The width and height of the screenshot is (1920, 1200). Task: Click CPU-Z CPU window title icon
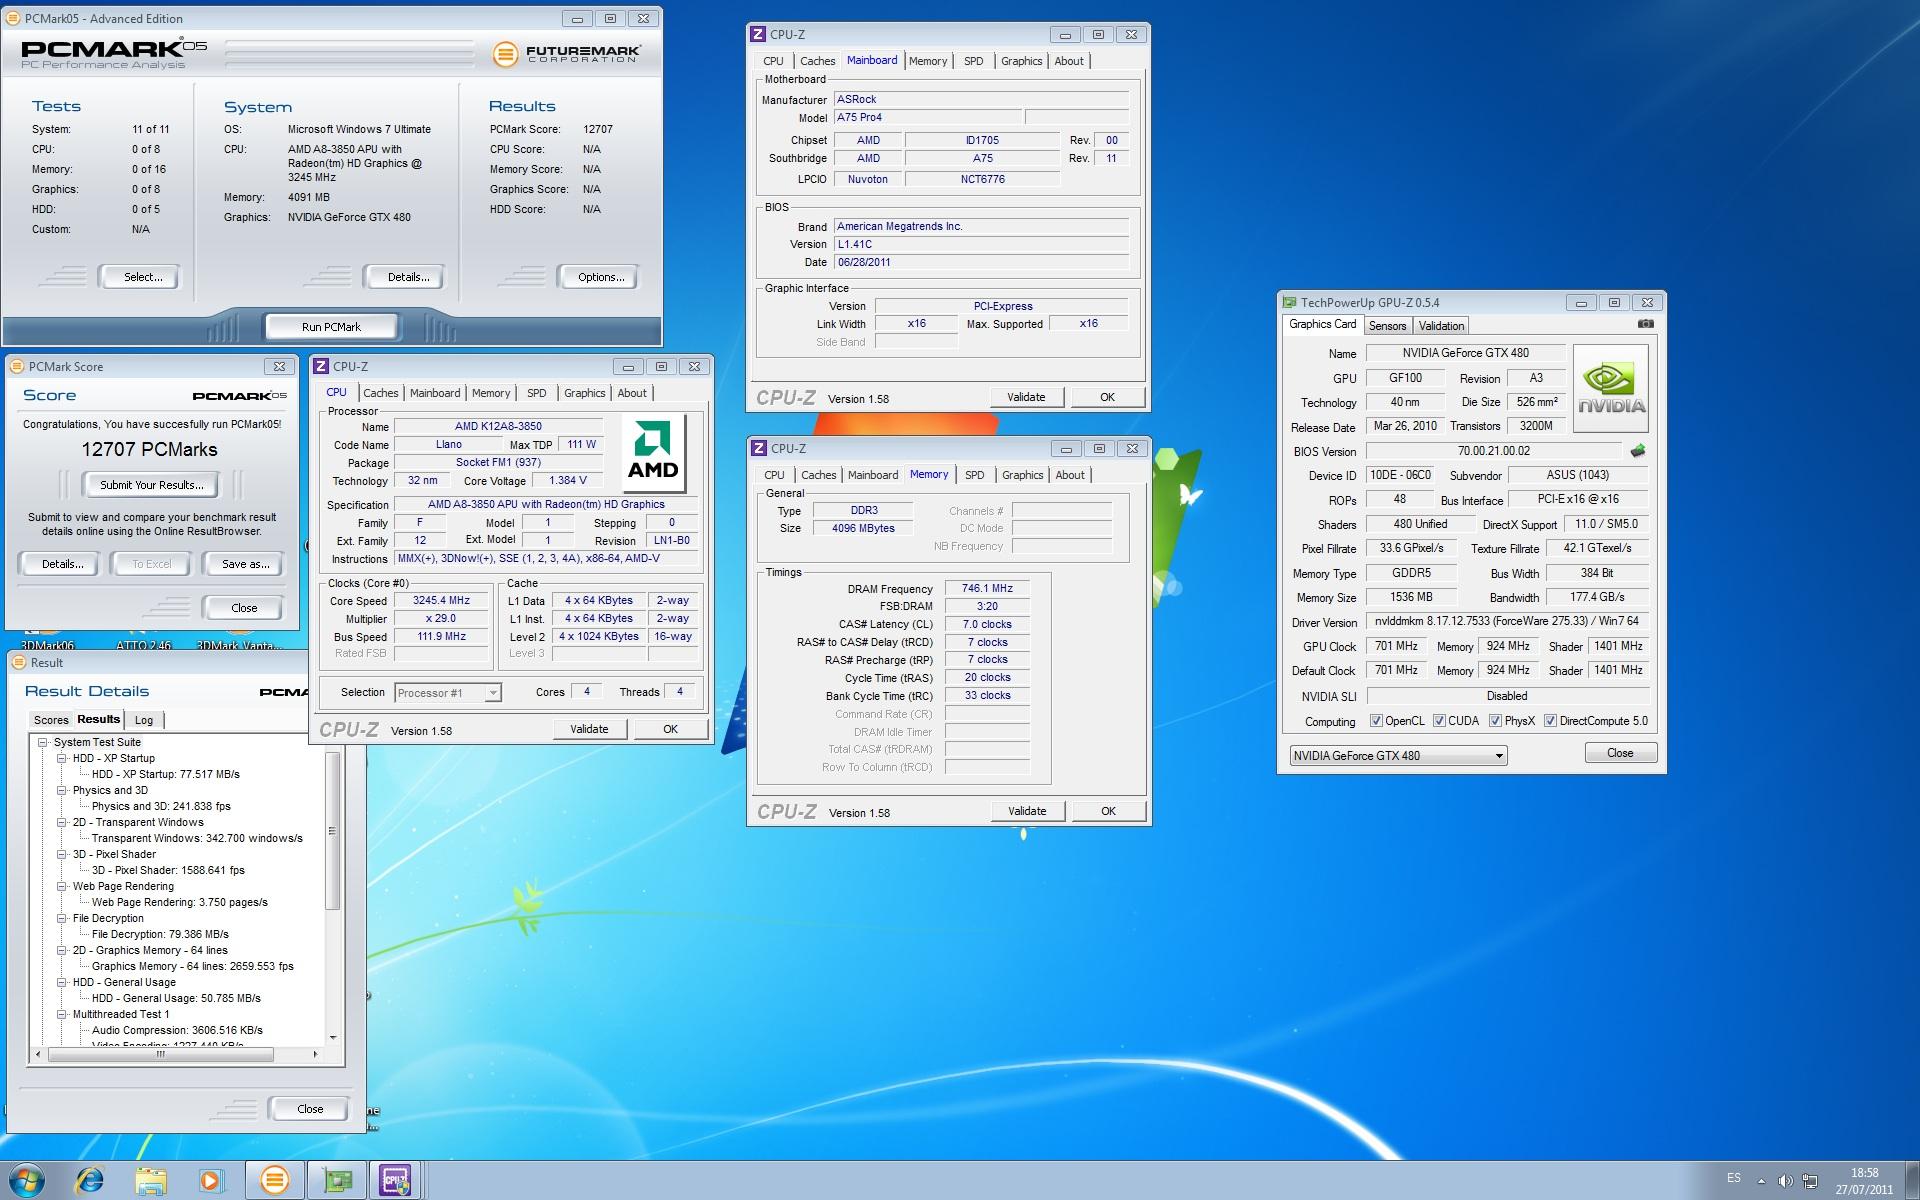[x=321, y=366]
